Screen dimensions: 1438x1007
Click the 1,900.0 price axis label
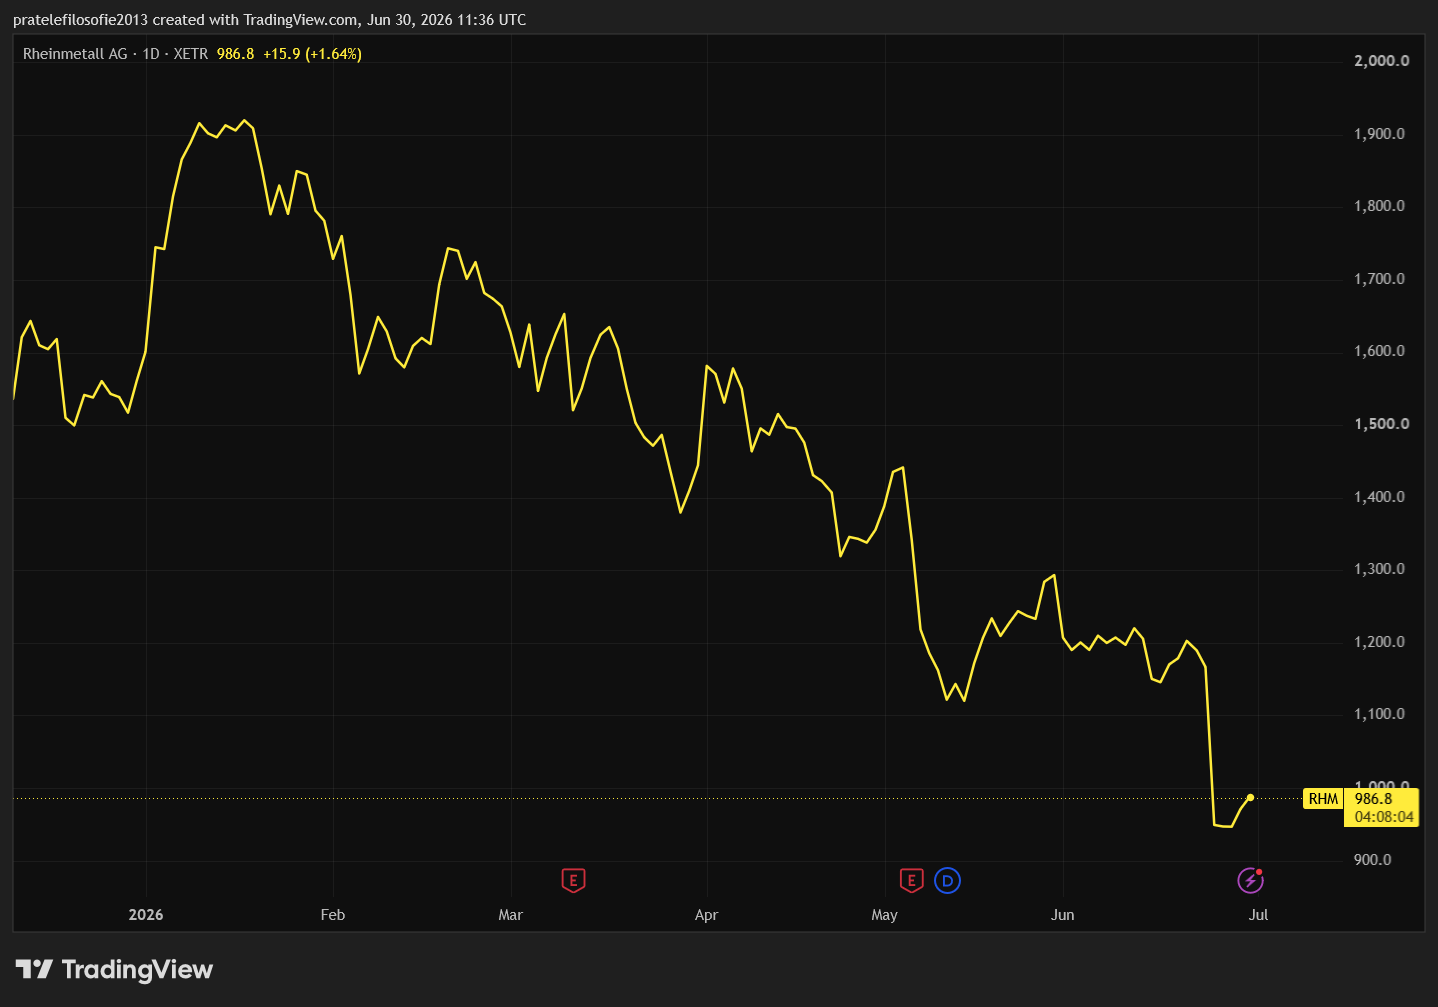tap(1379, 134)
